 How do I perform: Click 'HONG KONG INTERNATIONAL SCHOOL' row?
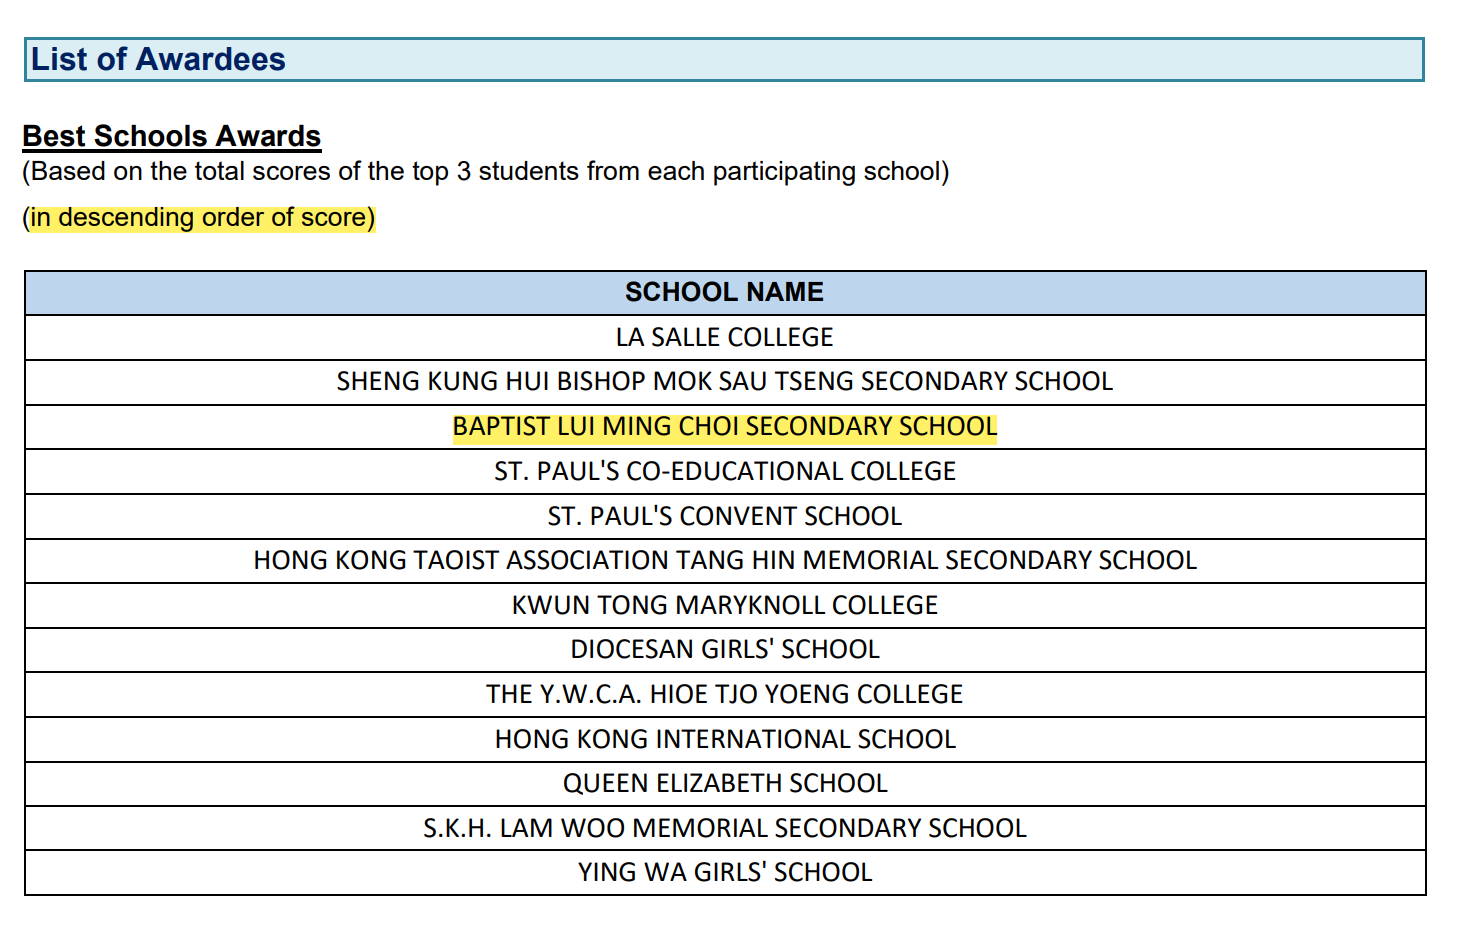point(725,739)
